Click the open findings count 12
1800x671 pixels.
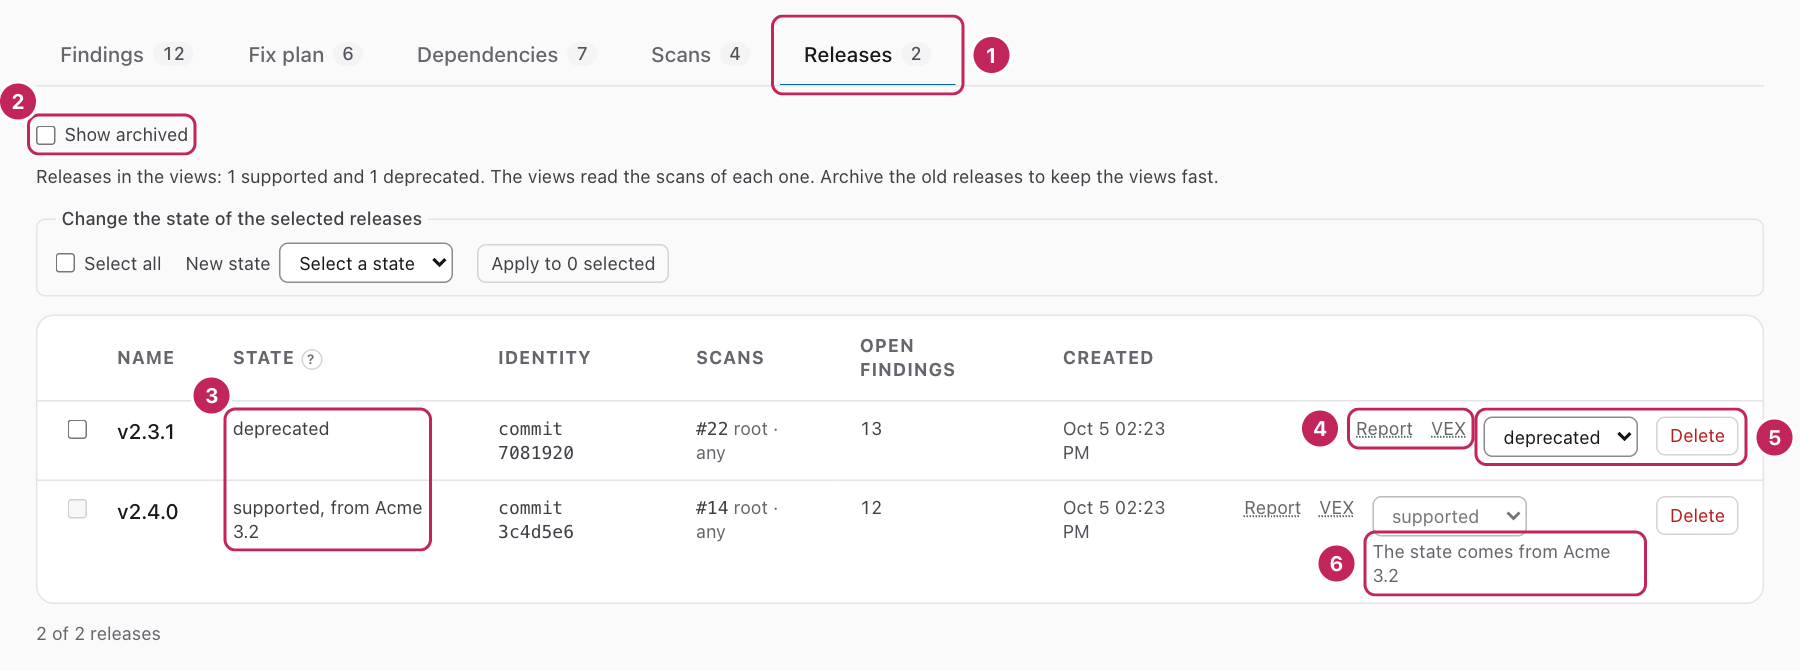tap(871, 508)
